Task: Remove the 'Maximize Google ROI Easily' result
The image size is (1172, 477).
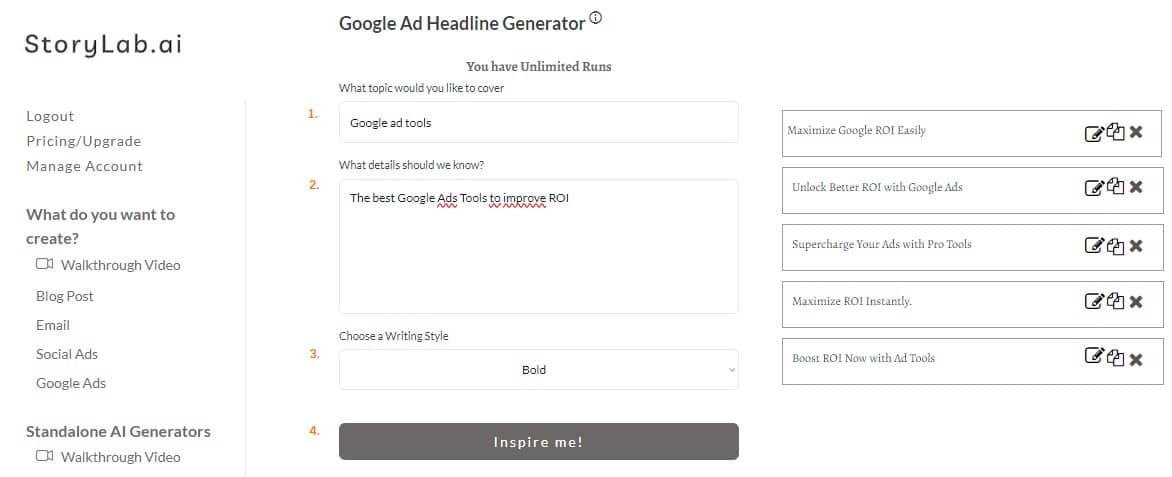Action: click(1136, 132)
